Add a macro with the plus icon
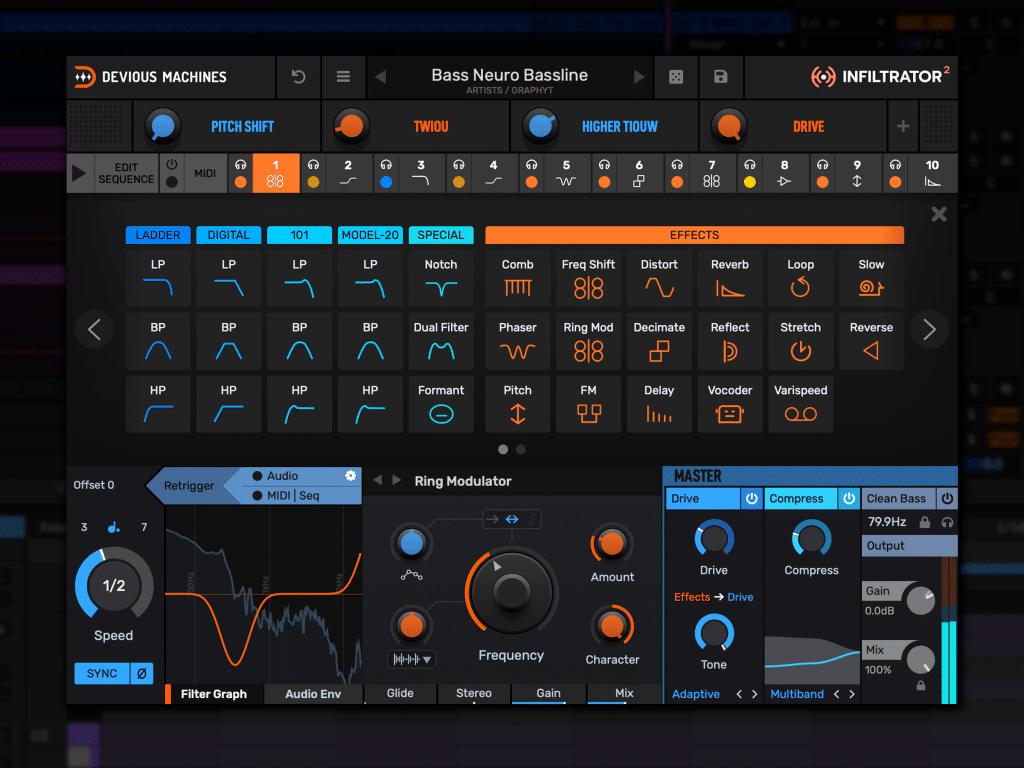Screen dimensions: 1024x768 pyautogui.click(x=903, y=126)
